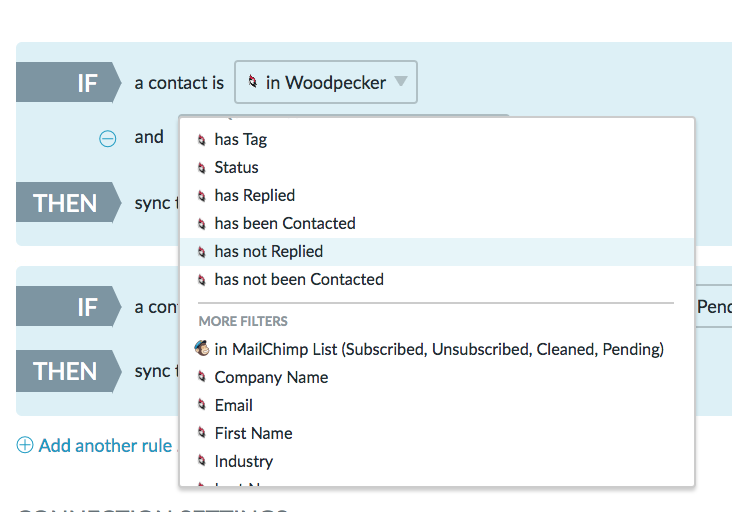
Task: Click the Woodpecker icon beside 'Email'
Action: pos(202,404)
